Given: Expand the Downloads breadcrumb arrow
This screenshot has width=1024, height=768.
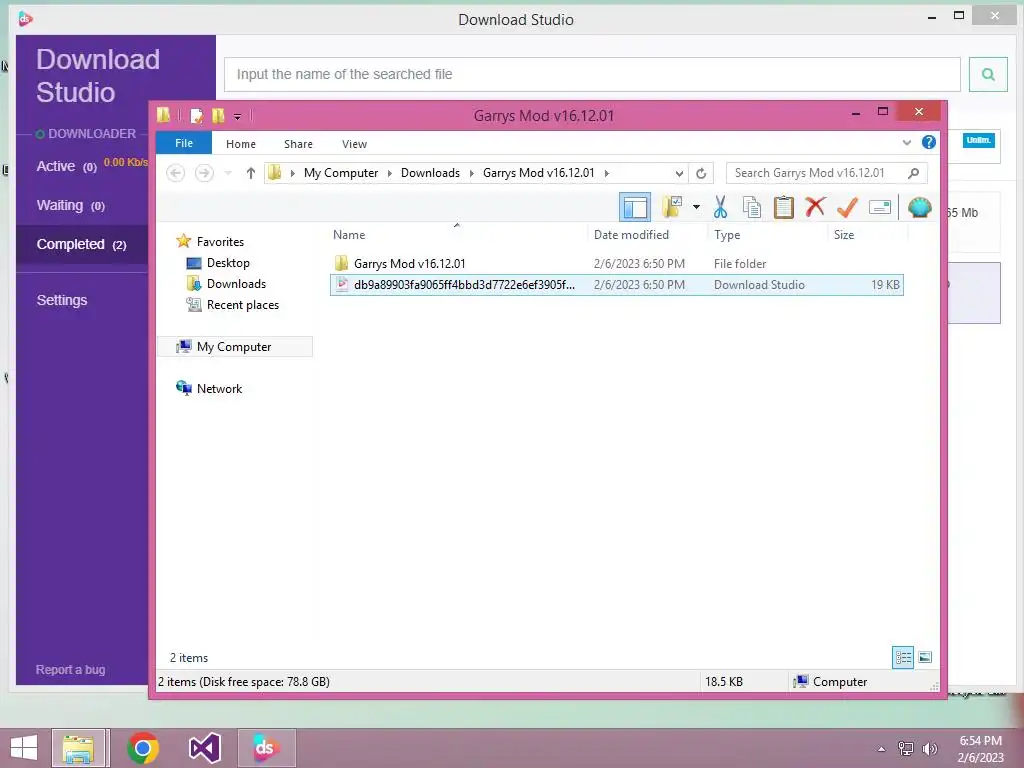Looking at the screenshot, I should coord(472,173).
